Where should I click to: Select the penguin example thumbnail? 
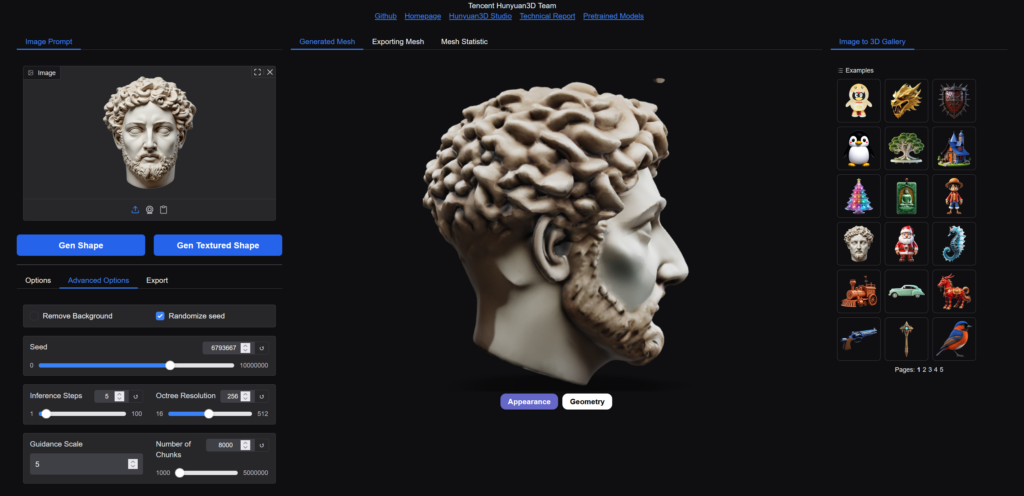(x=858, y=148)
